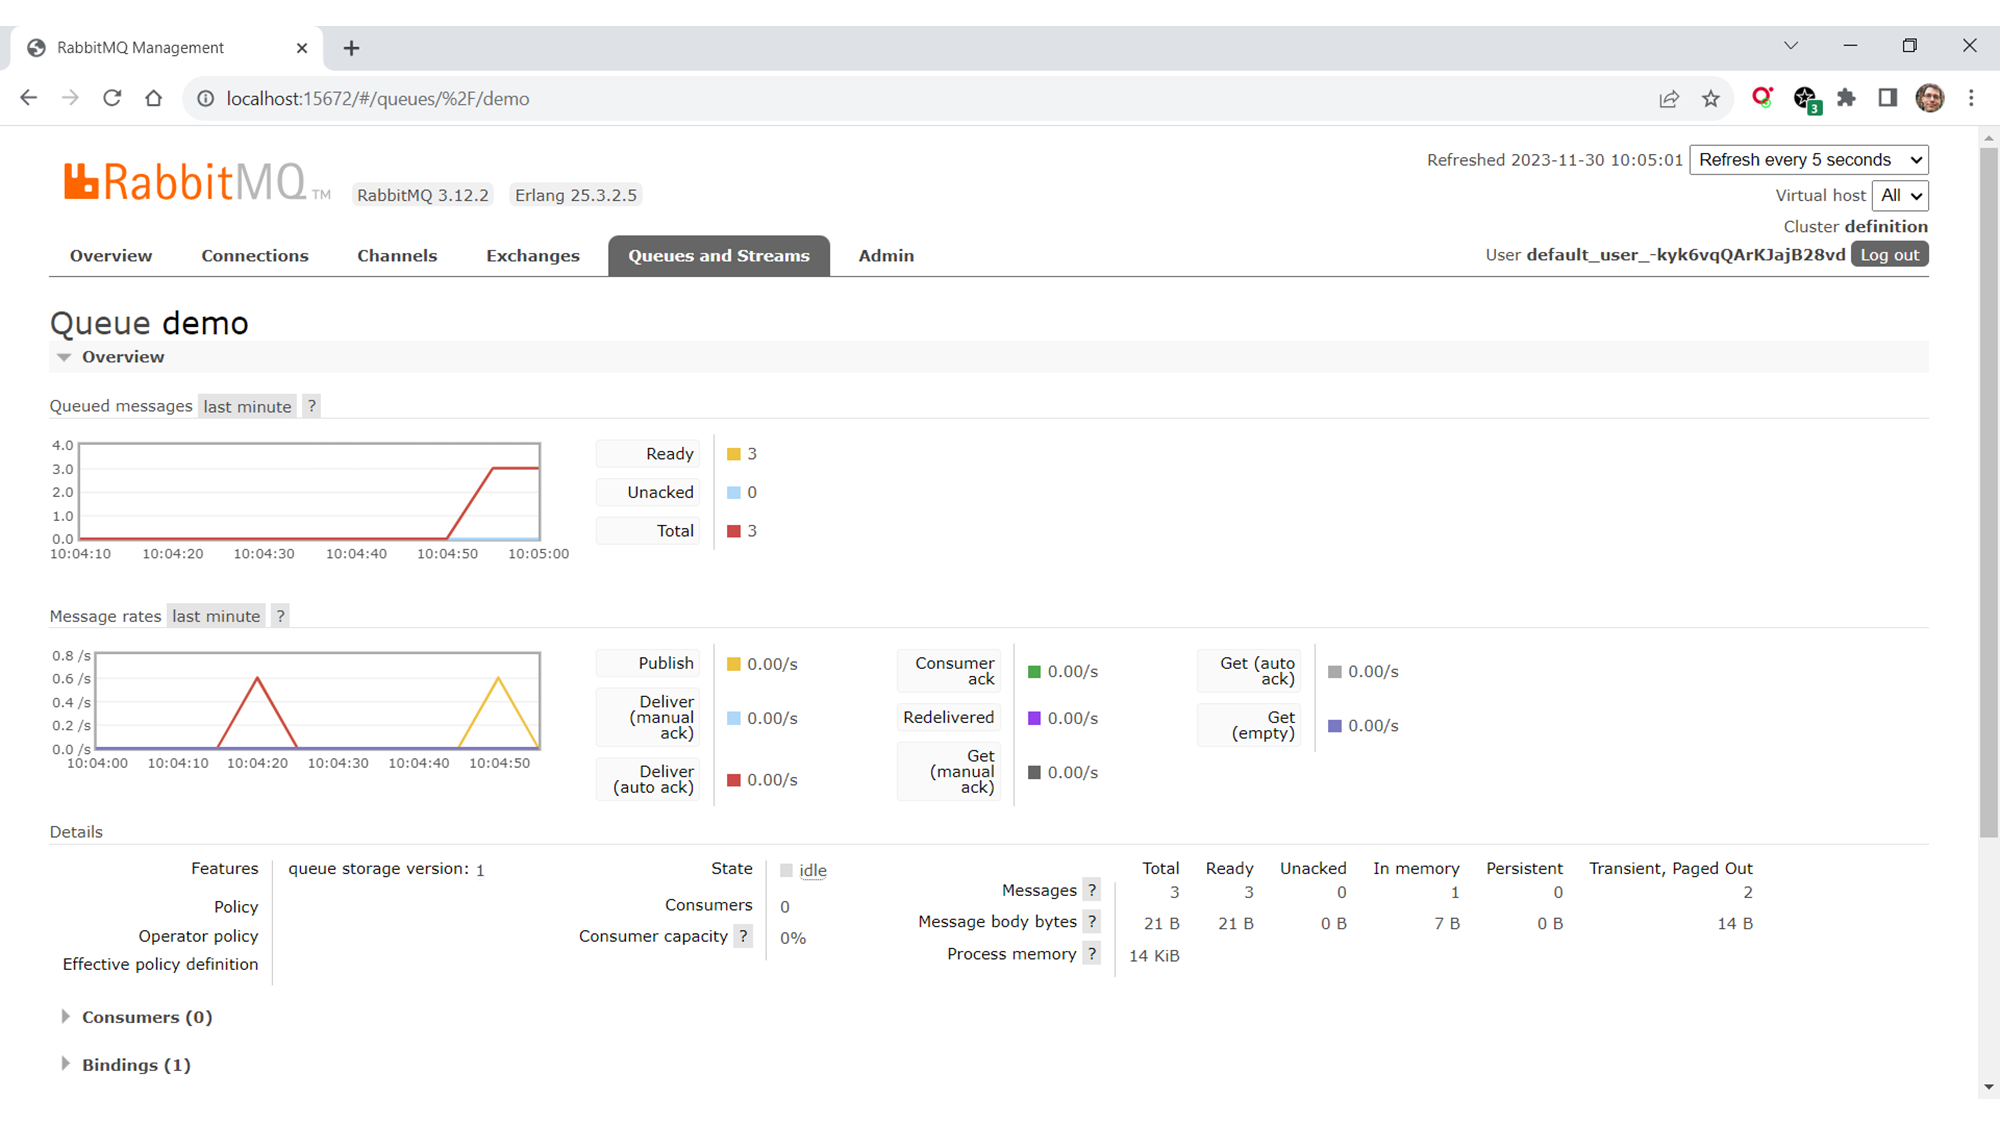This screenshot has height=1125, width=2000.
Task: Click the yellow Ready color swatch
Action: [x=734, y=454]
